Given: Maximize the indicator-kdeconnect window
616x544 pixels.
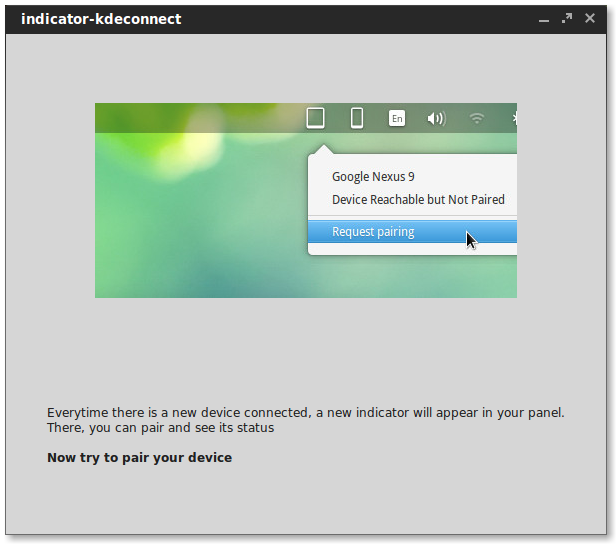Looking at the screenshot, I should click(567, 18).
